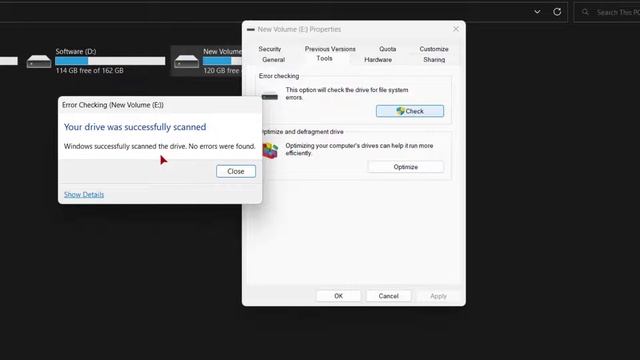Expand the address bar history chevron
Viewport: 640px width, 360px height.
click(x=538, y=12)
